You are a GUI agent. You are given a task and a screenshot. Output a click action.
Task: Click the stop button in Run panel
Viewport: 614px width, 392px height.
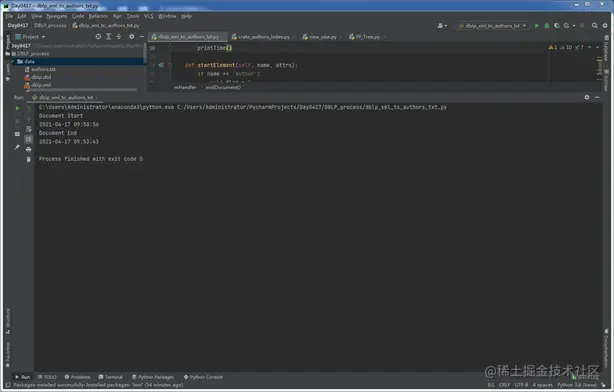pos(17,121)
